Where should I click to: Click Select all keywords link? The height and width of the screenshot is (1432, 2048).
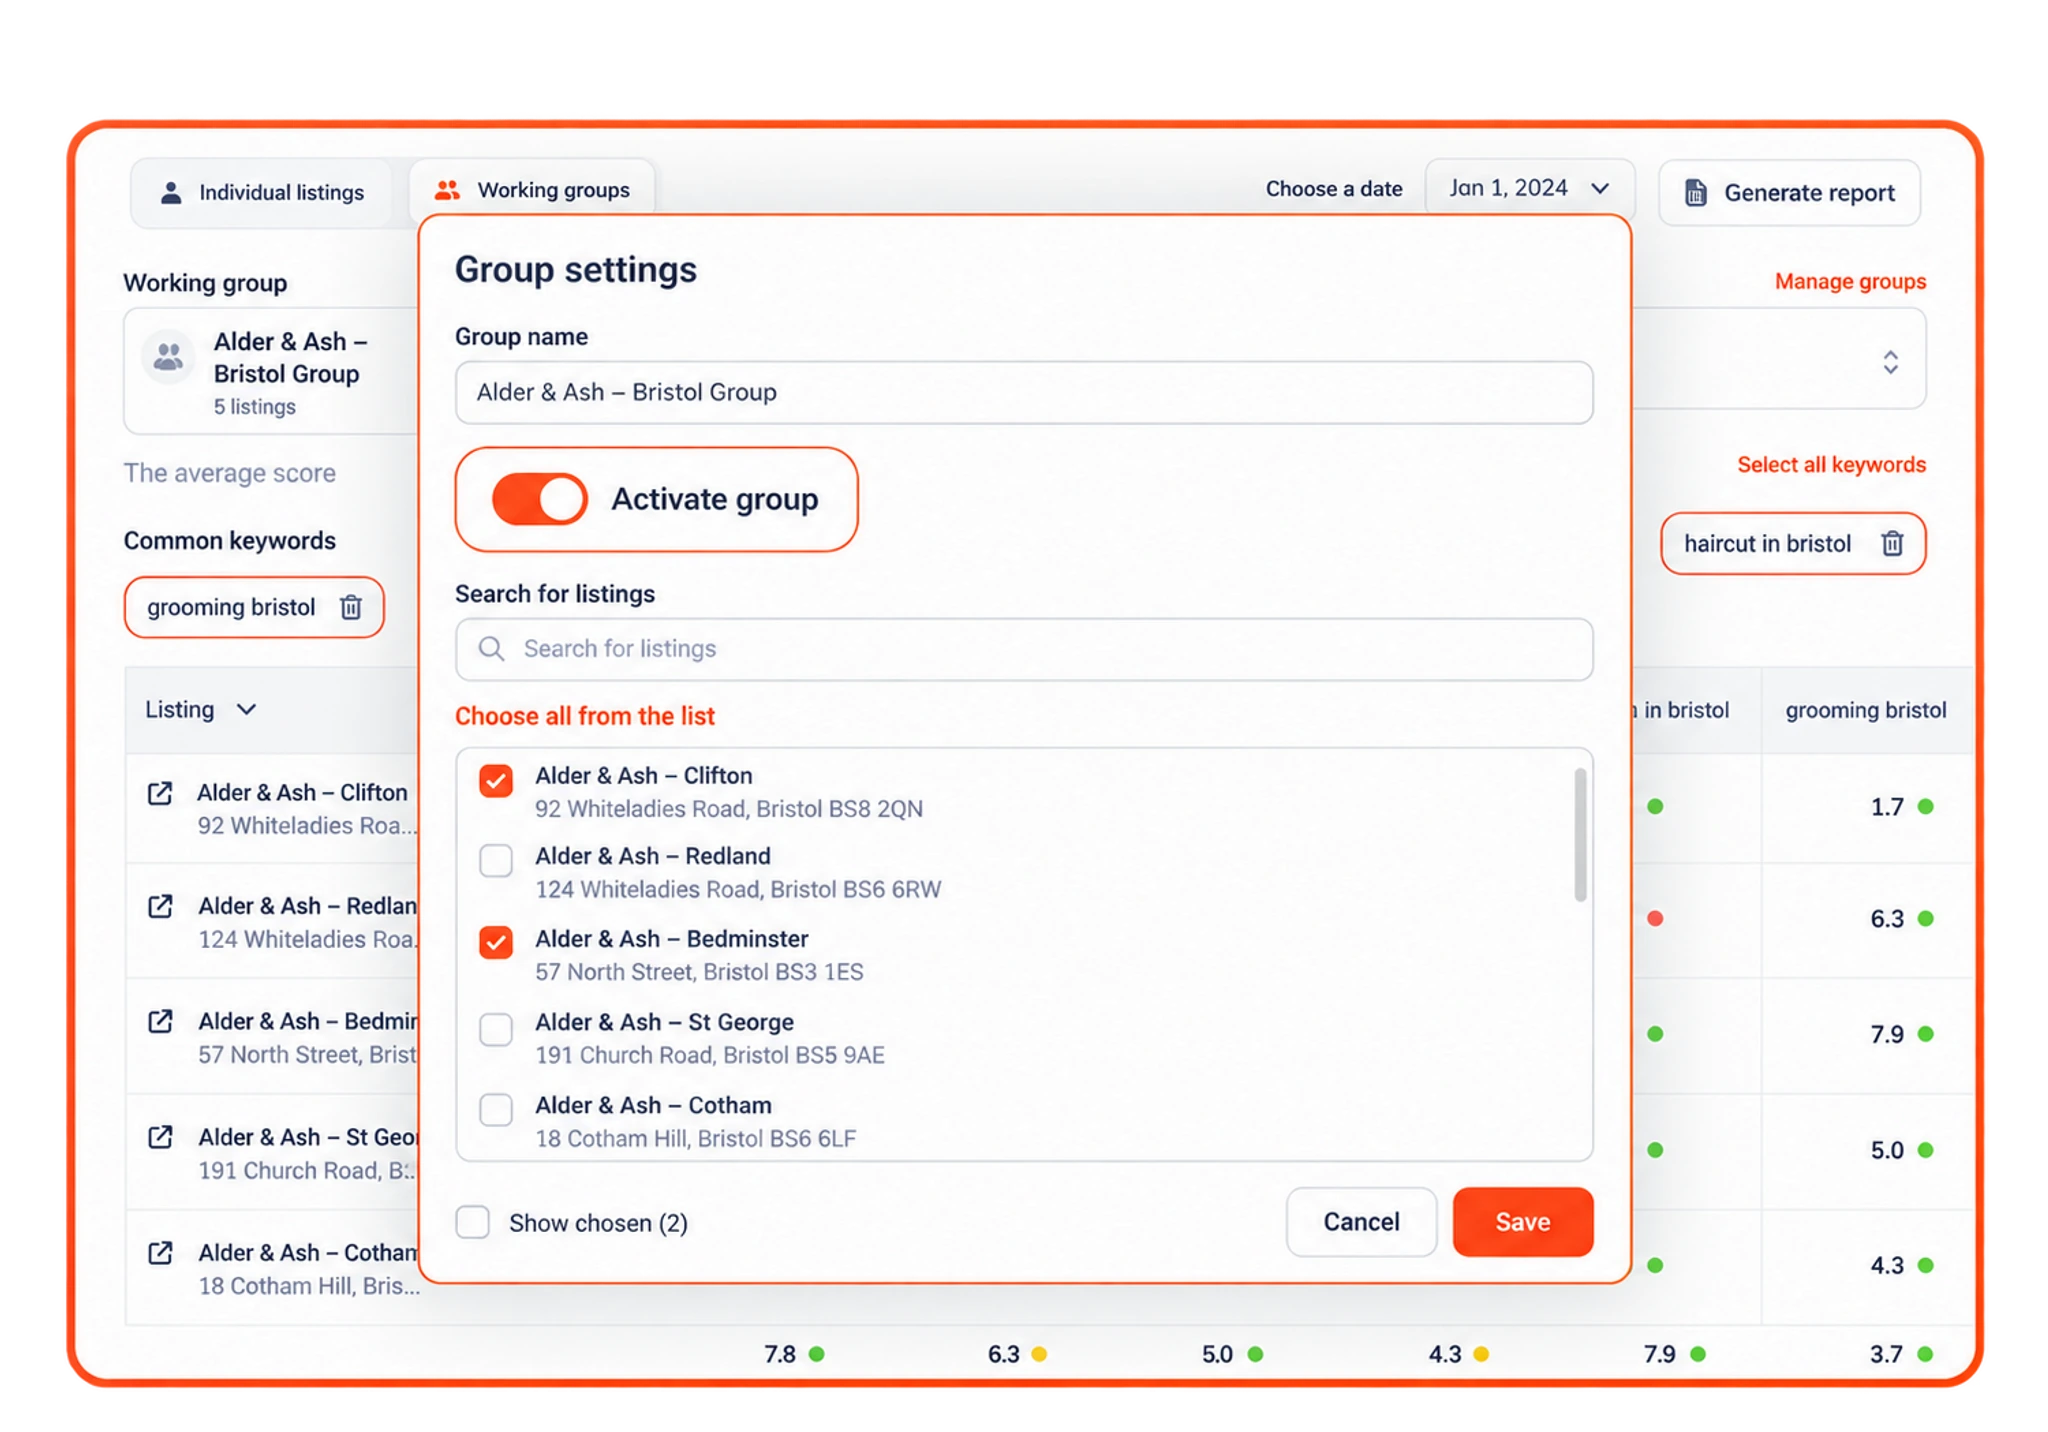[1831, 464]
